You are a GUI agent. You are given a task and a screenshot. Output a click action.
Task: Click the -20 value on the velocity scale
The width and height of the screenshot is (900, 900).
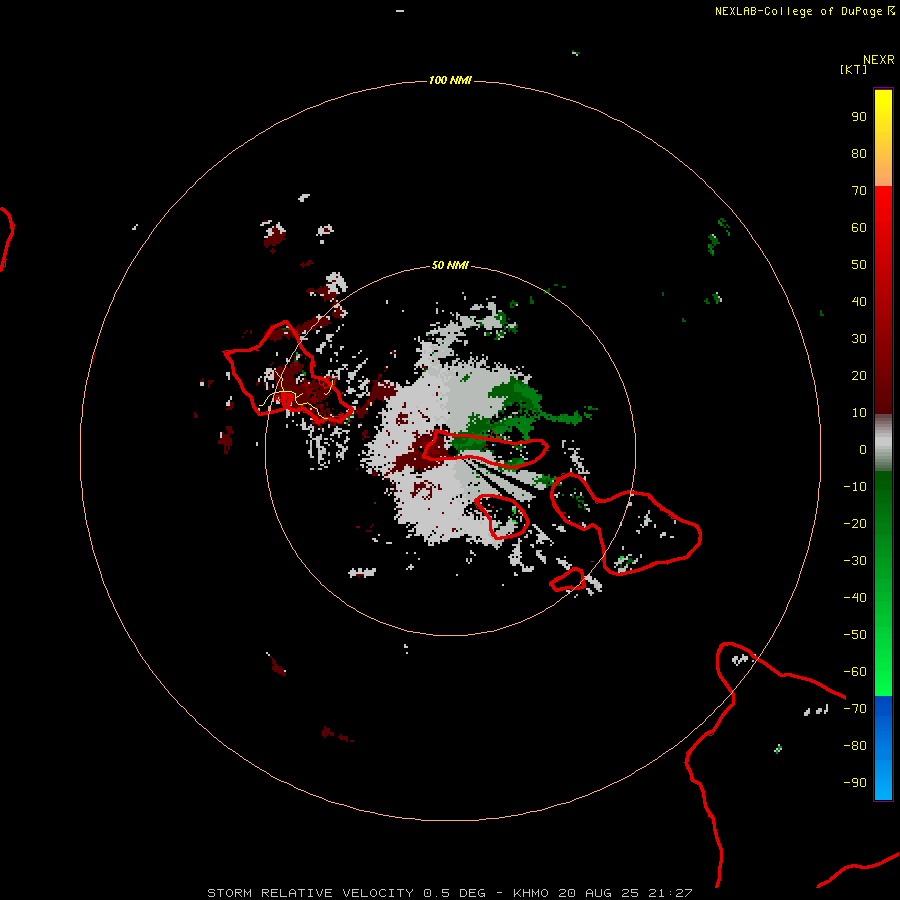[x=855, y=524]
